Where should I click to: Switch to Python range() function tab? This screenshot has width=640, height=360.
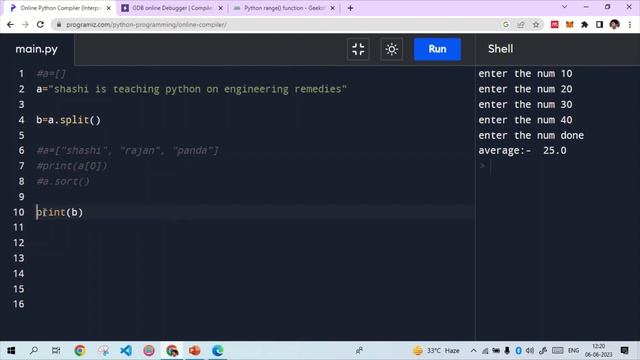click(284, 8)
